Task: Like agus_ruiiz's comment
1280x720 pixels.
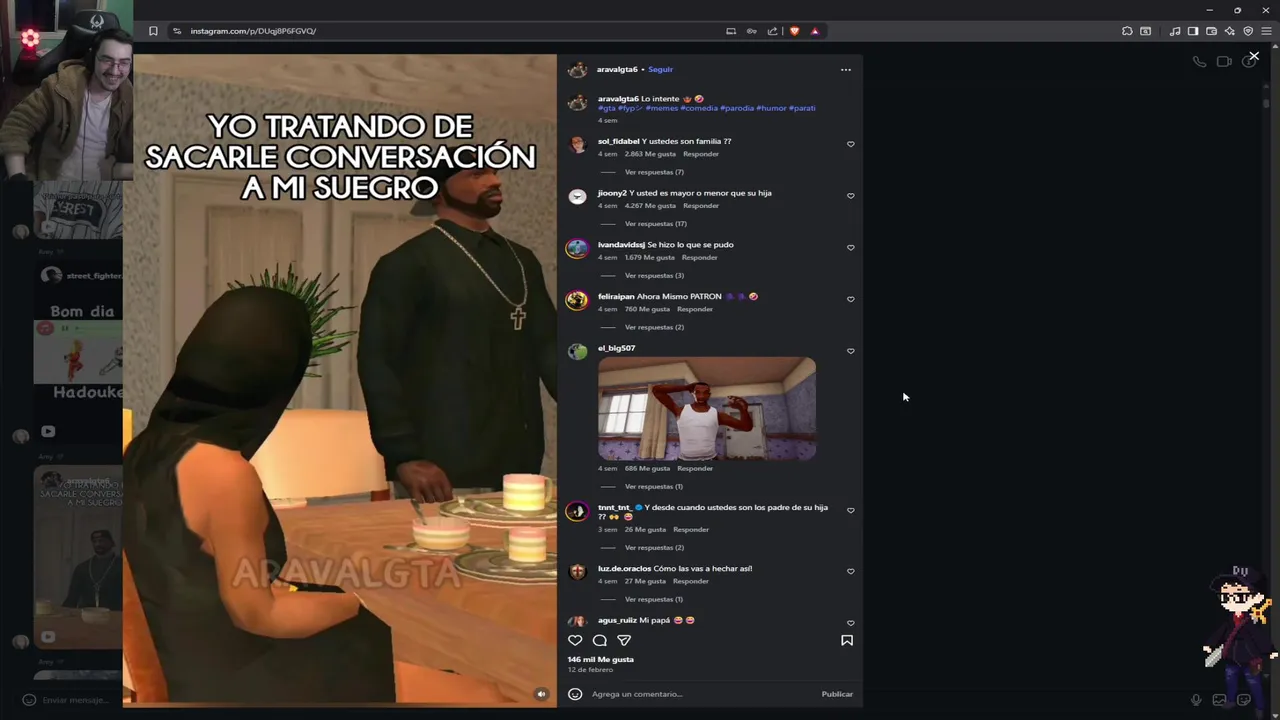Action: pyautogui.click(x=851, y=623)
